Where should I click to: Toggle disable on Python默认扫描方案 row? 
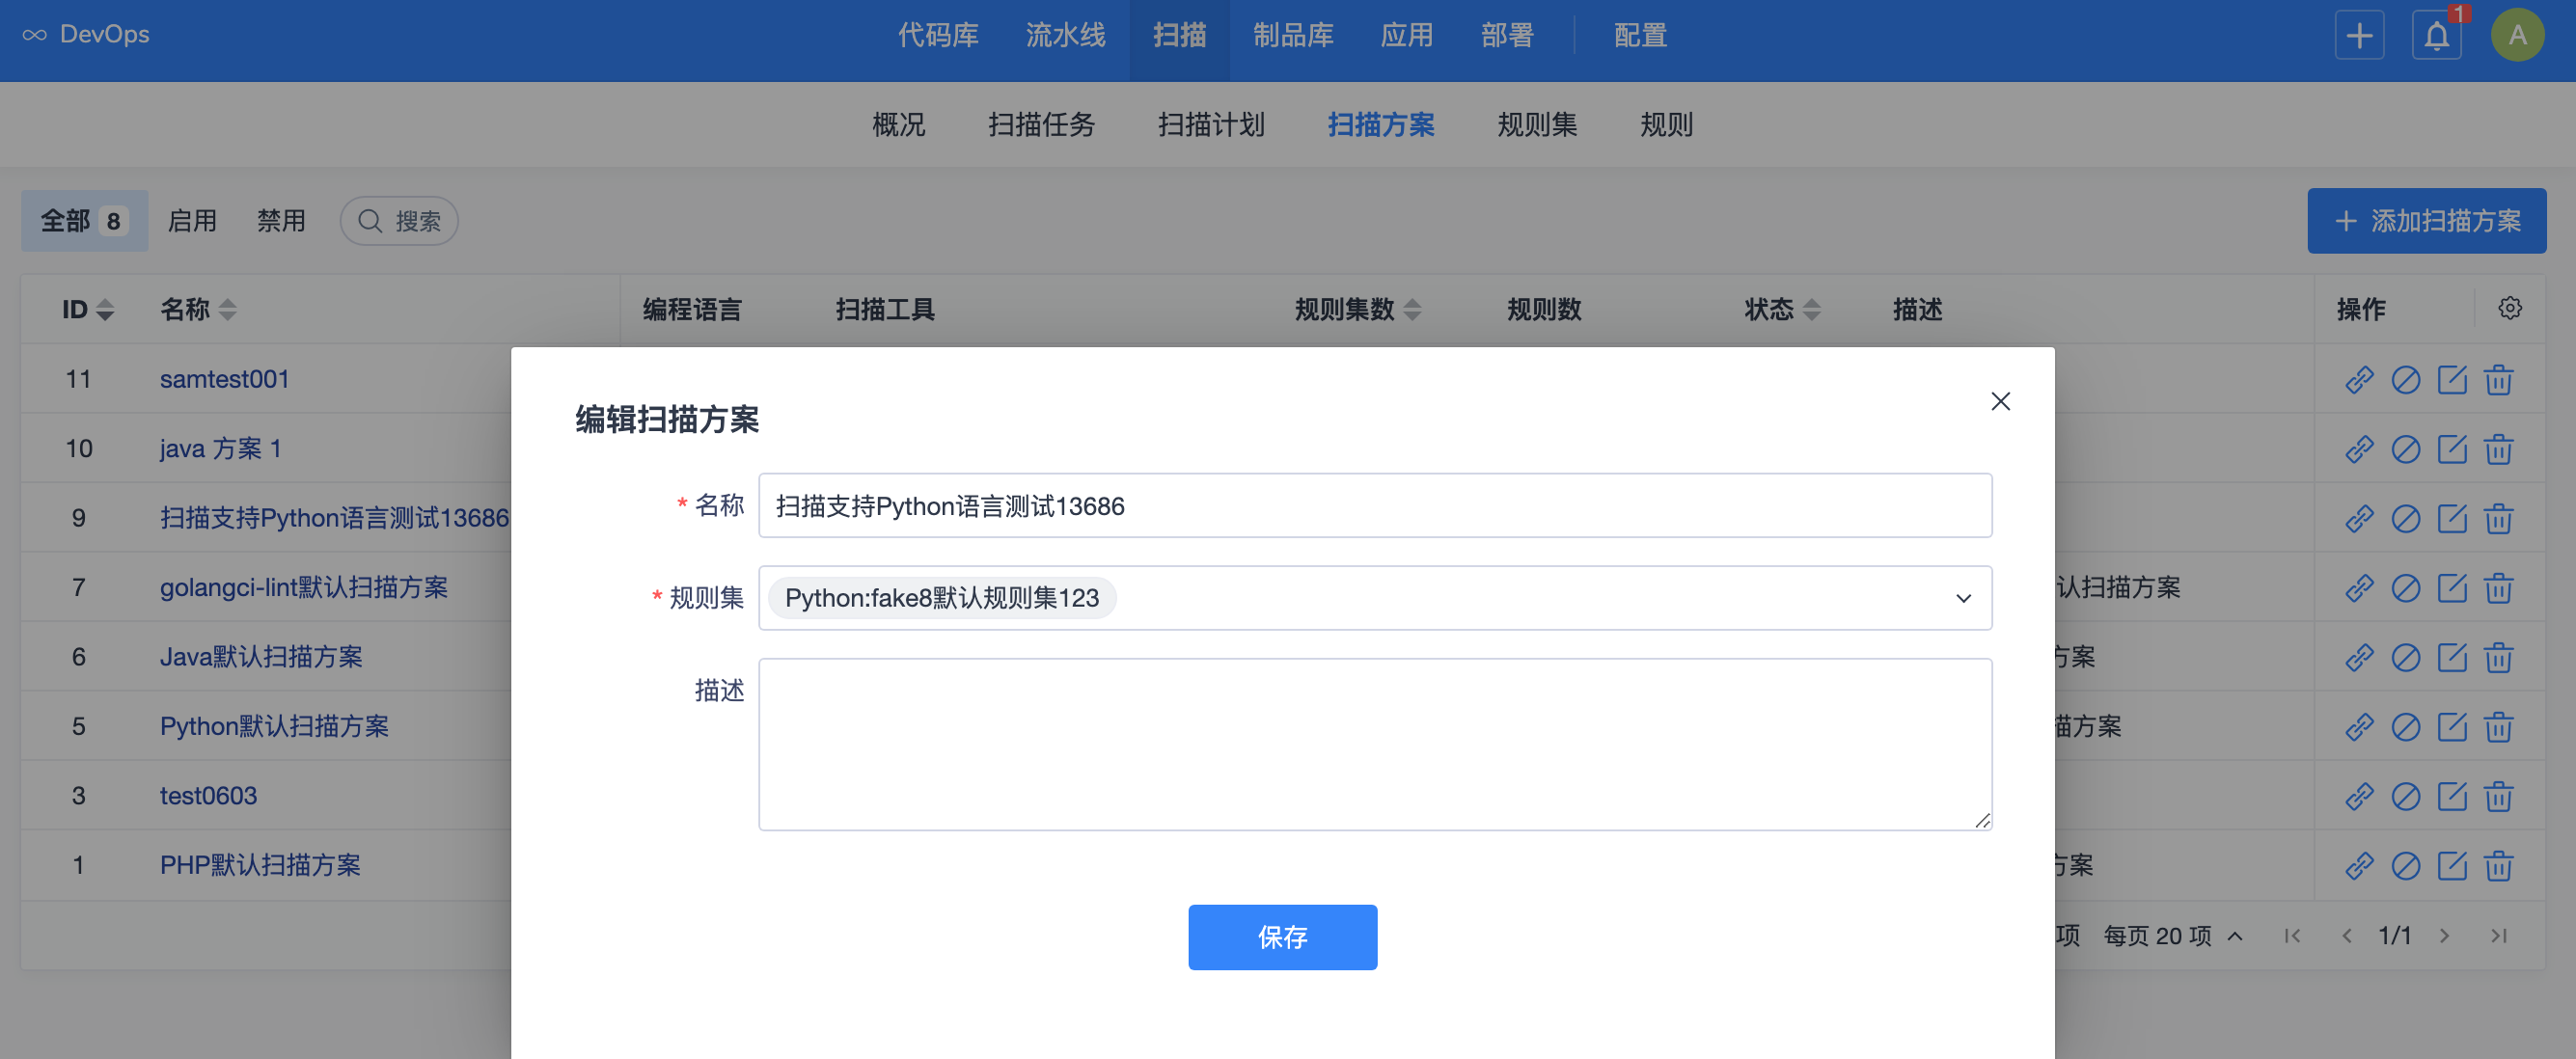2405,727
